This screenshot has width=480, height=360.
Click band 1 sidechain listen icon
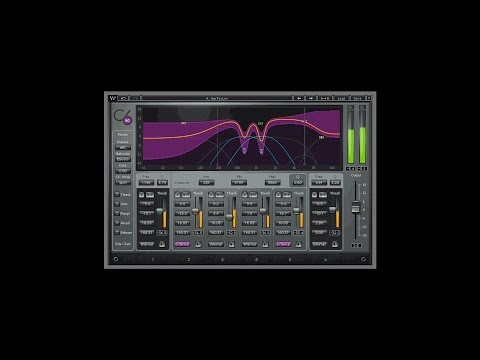pos(162,244)
